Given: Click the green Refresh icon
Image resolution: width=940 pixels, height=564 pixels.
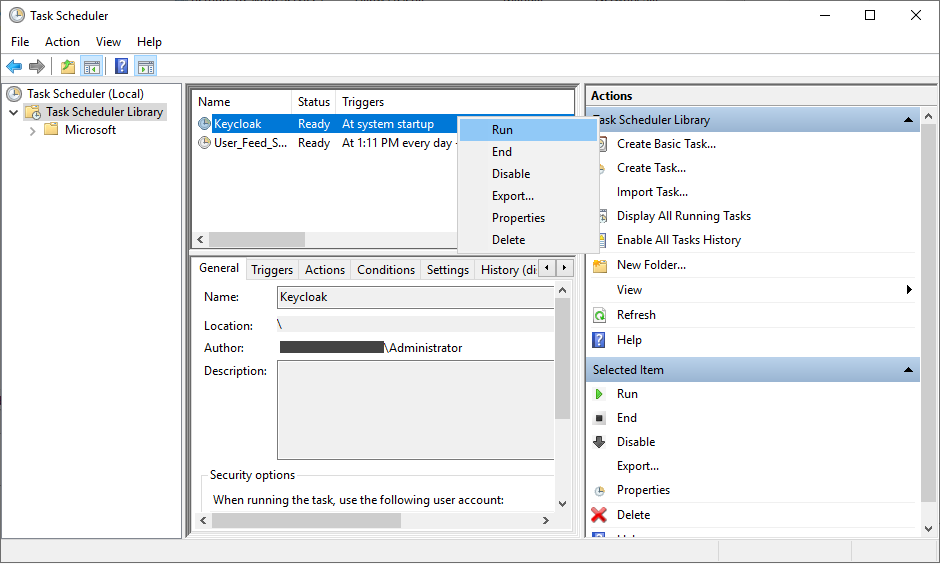Looking at the screenshot, I should pos(599,315).
